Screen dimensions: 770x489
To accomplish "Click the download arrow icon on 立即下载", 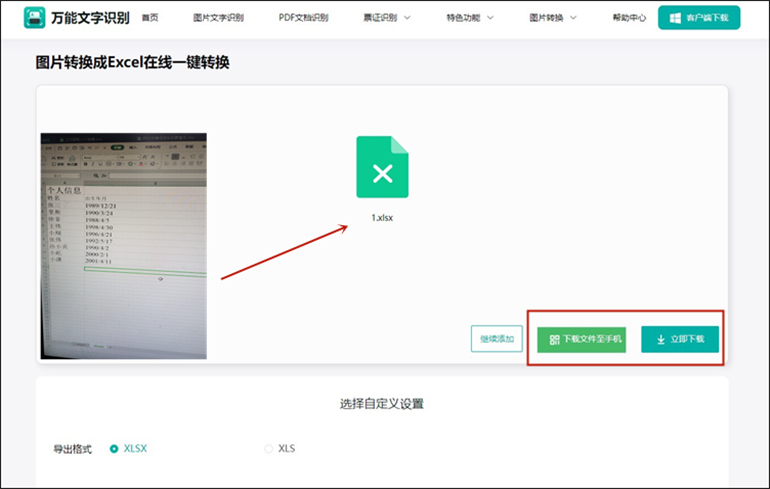I will point(661,340).
